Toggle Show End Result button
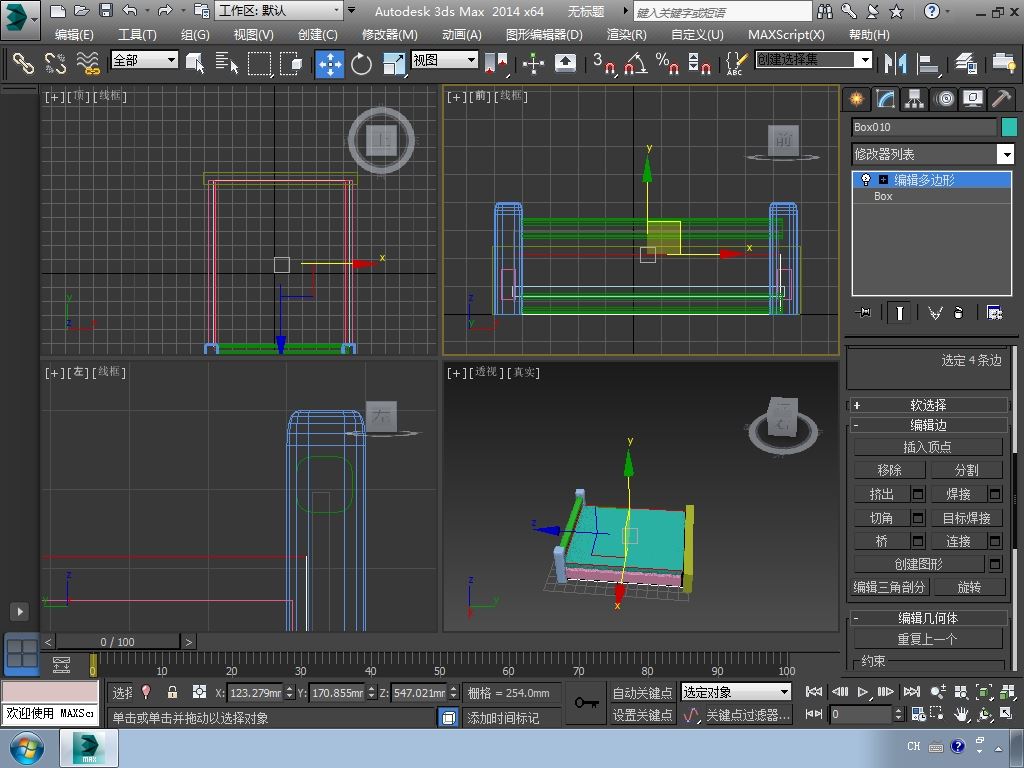 pyautogui.click(x=899, y=313)
